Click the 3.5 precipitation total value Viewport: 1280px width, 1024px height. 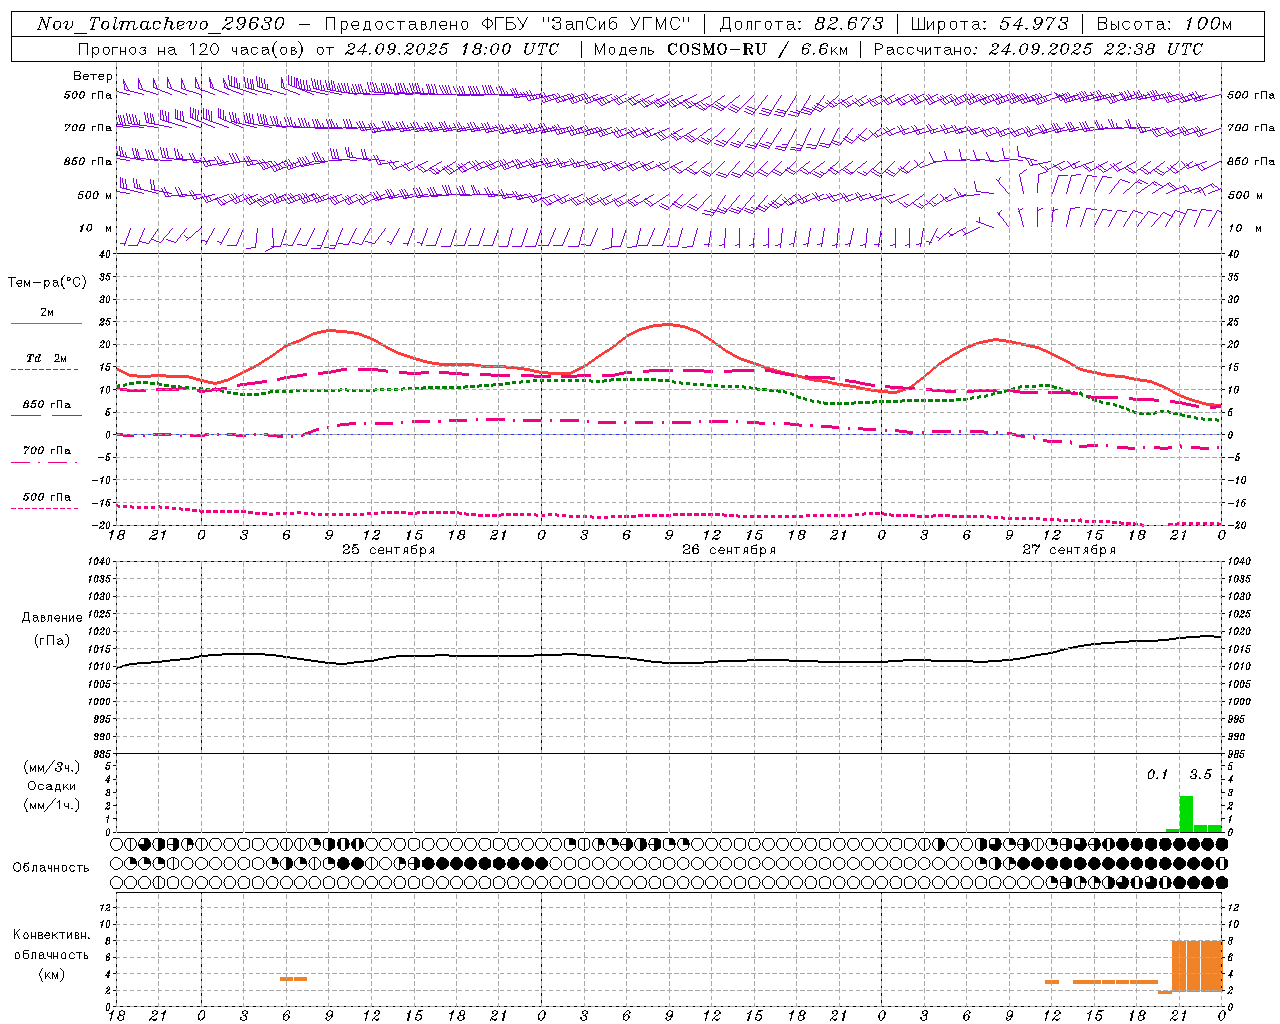1200,774
